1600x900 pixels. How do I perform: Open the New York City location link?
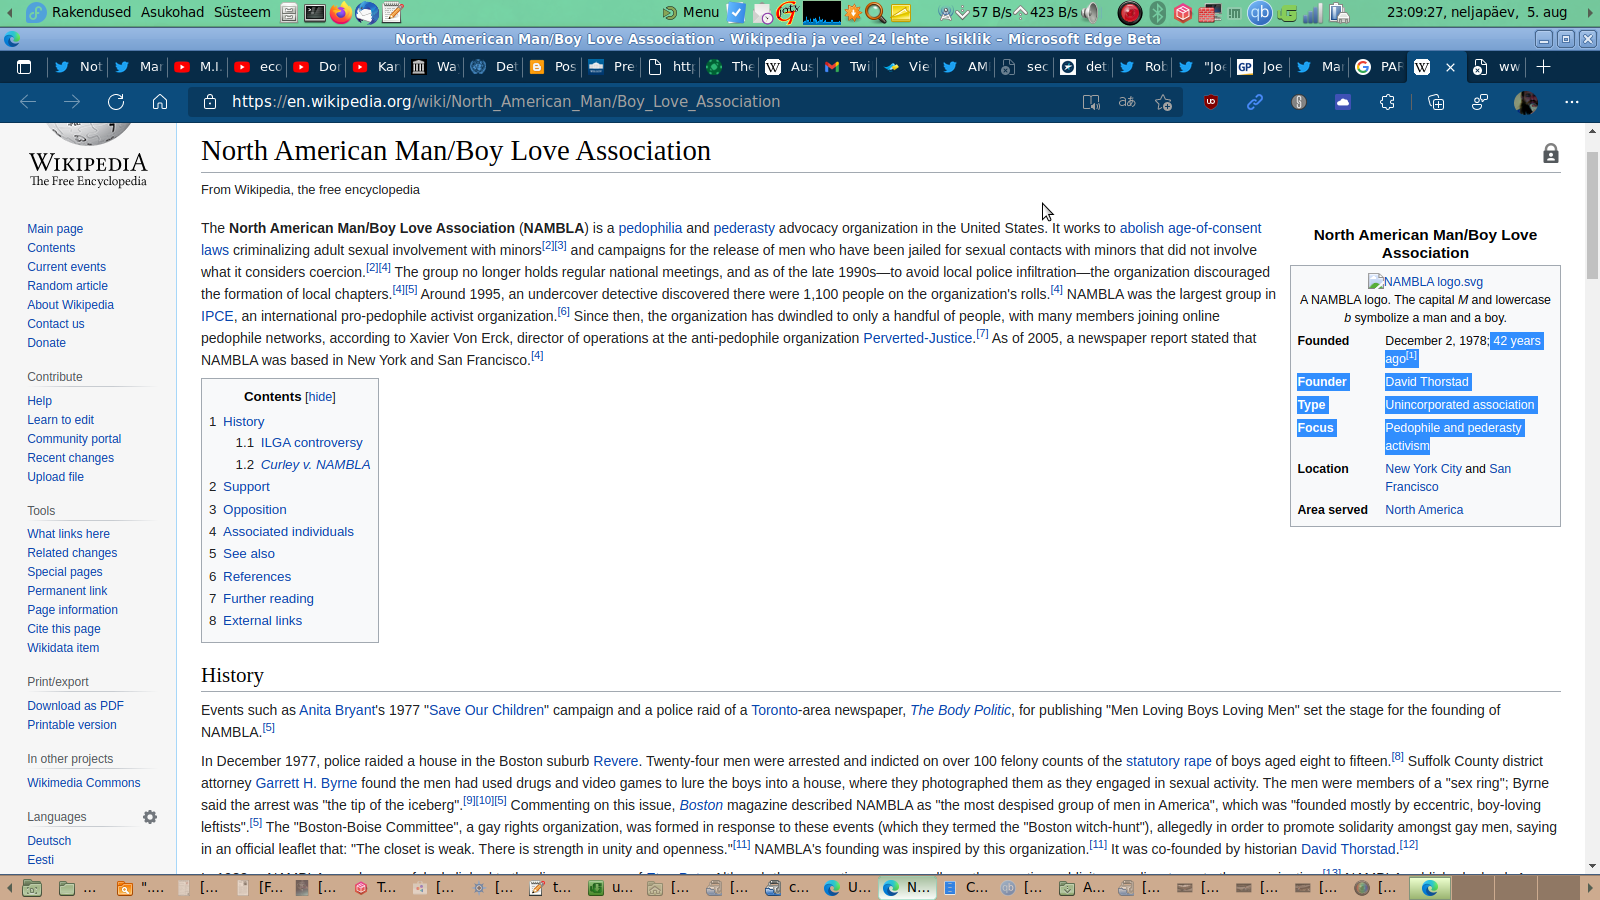coord(1423,469)
